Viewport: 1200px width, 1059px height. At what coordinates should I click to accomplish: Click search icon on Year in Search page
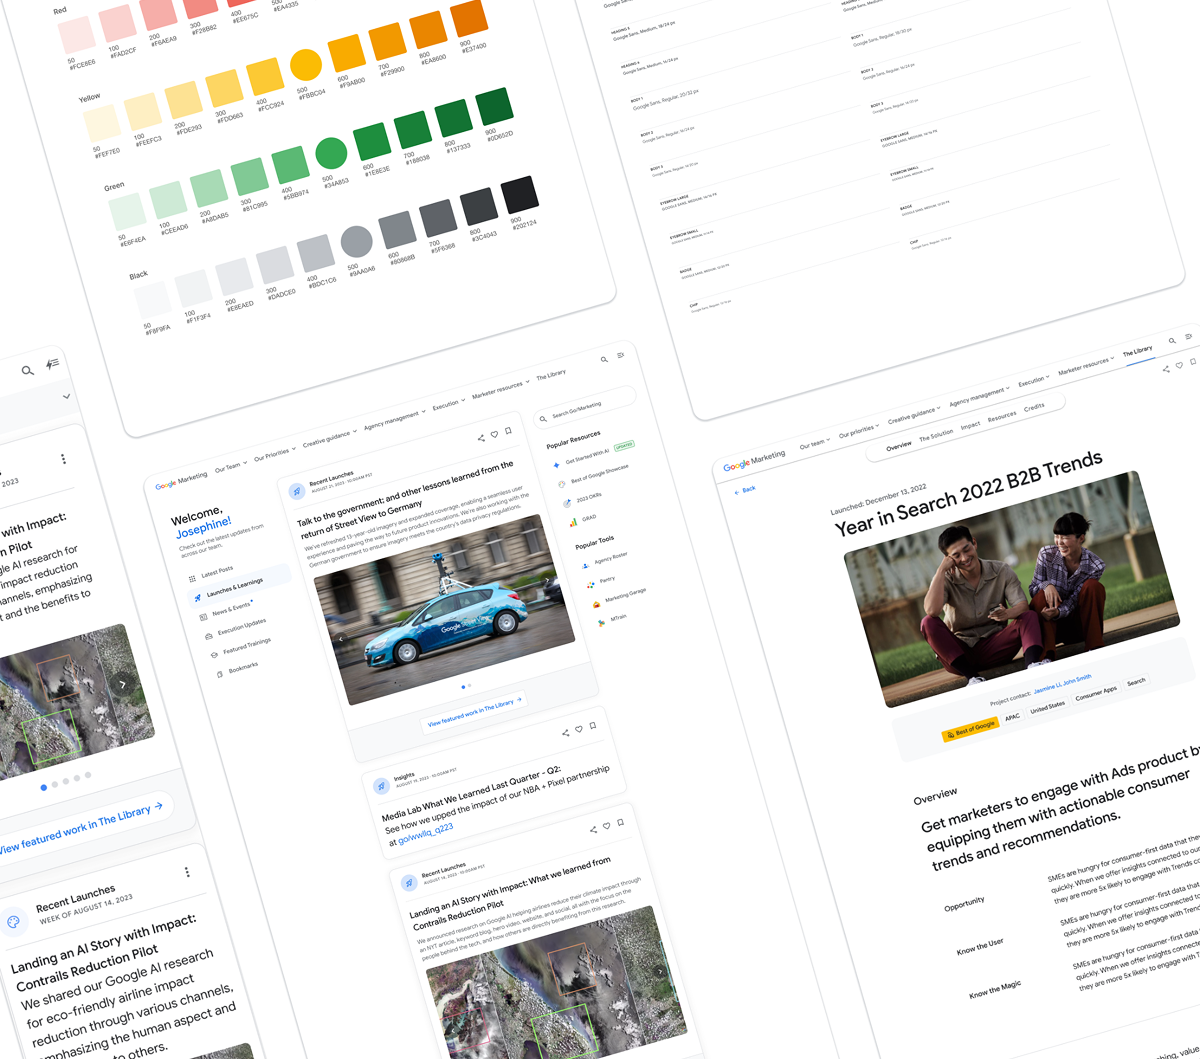pos(1172,341)
